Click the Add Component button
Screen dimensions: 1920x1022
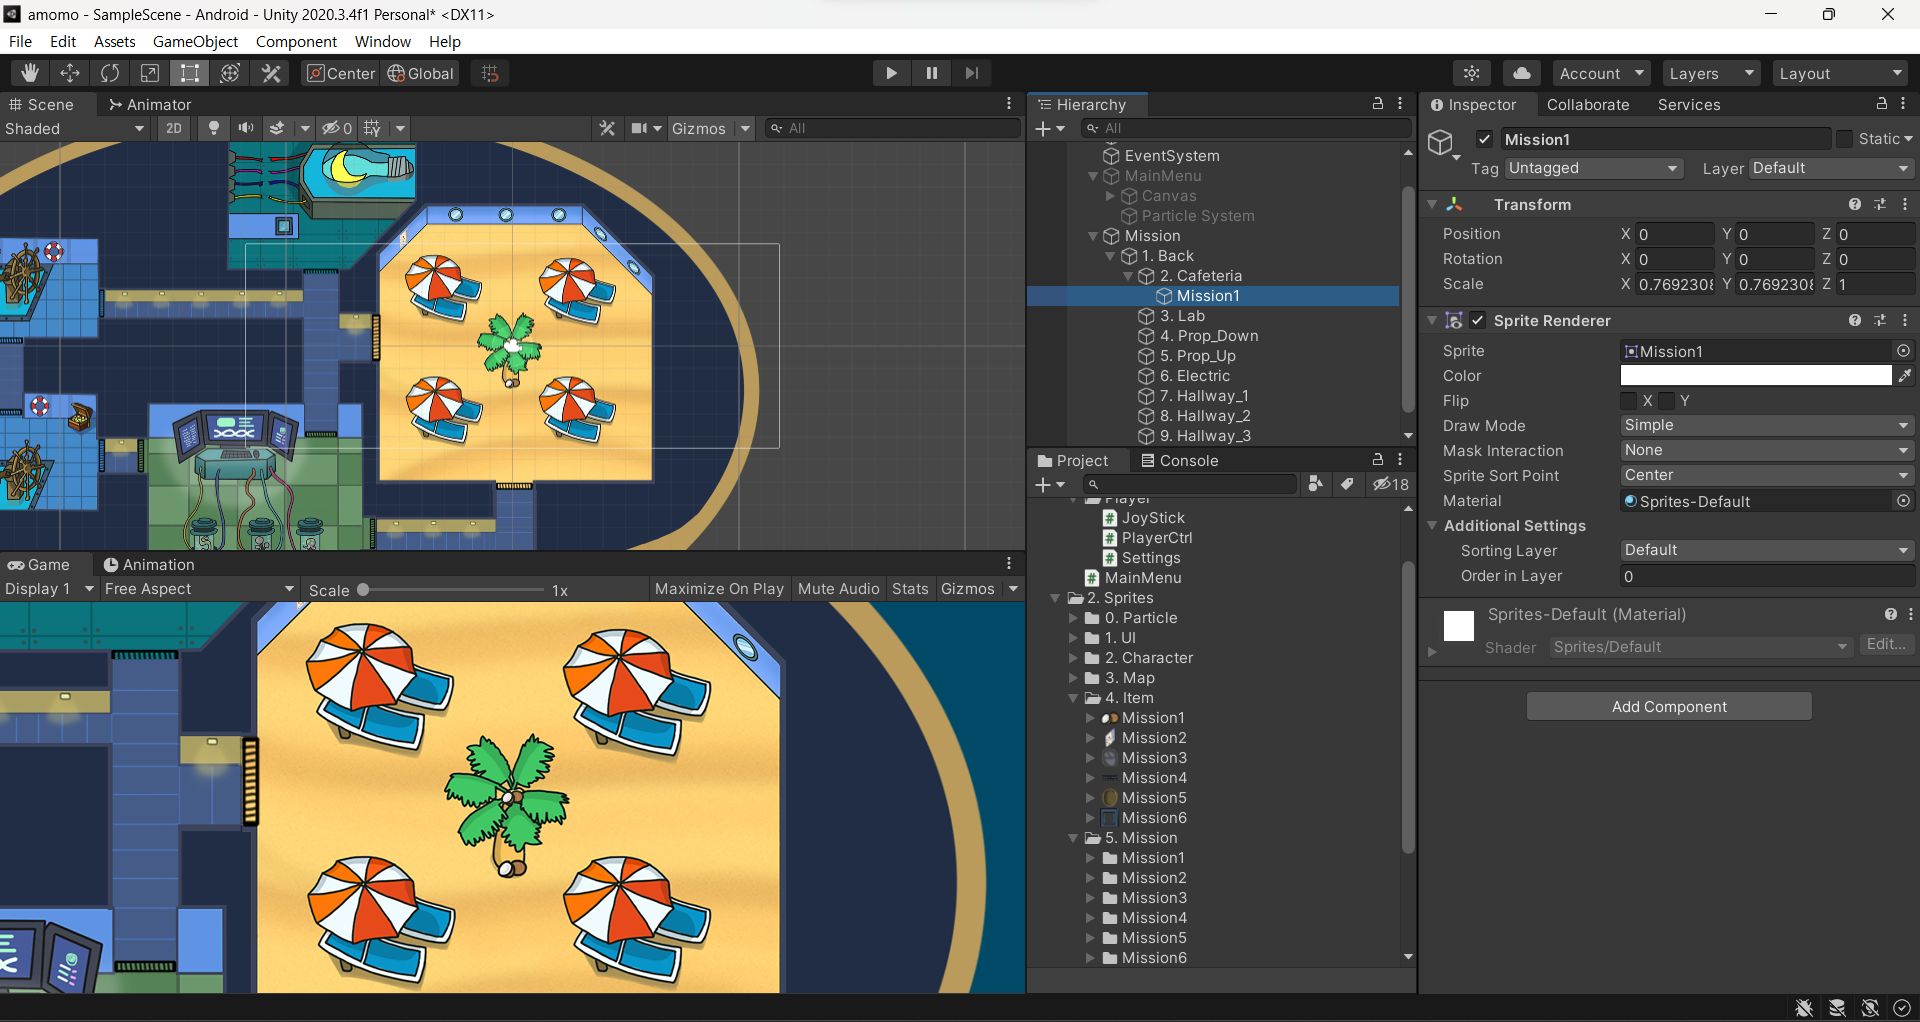(1669, 706)
